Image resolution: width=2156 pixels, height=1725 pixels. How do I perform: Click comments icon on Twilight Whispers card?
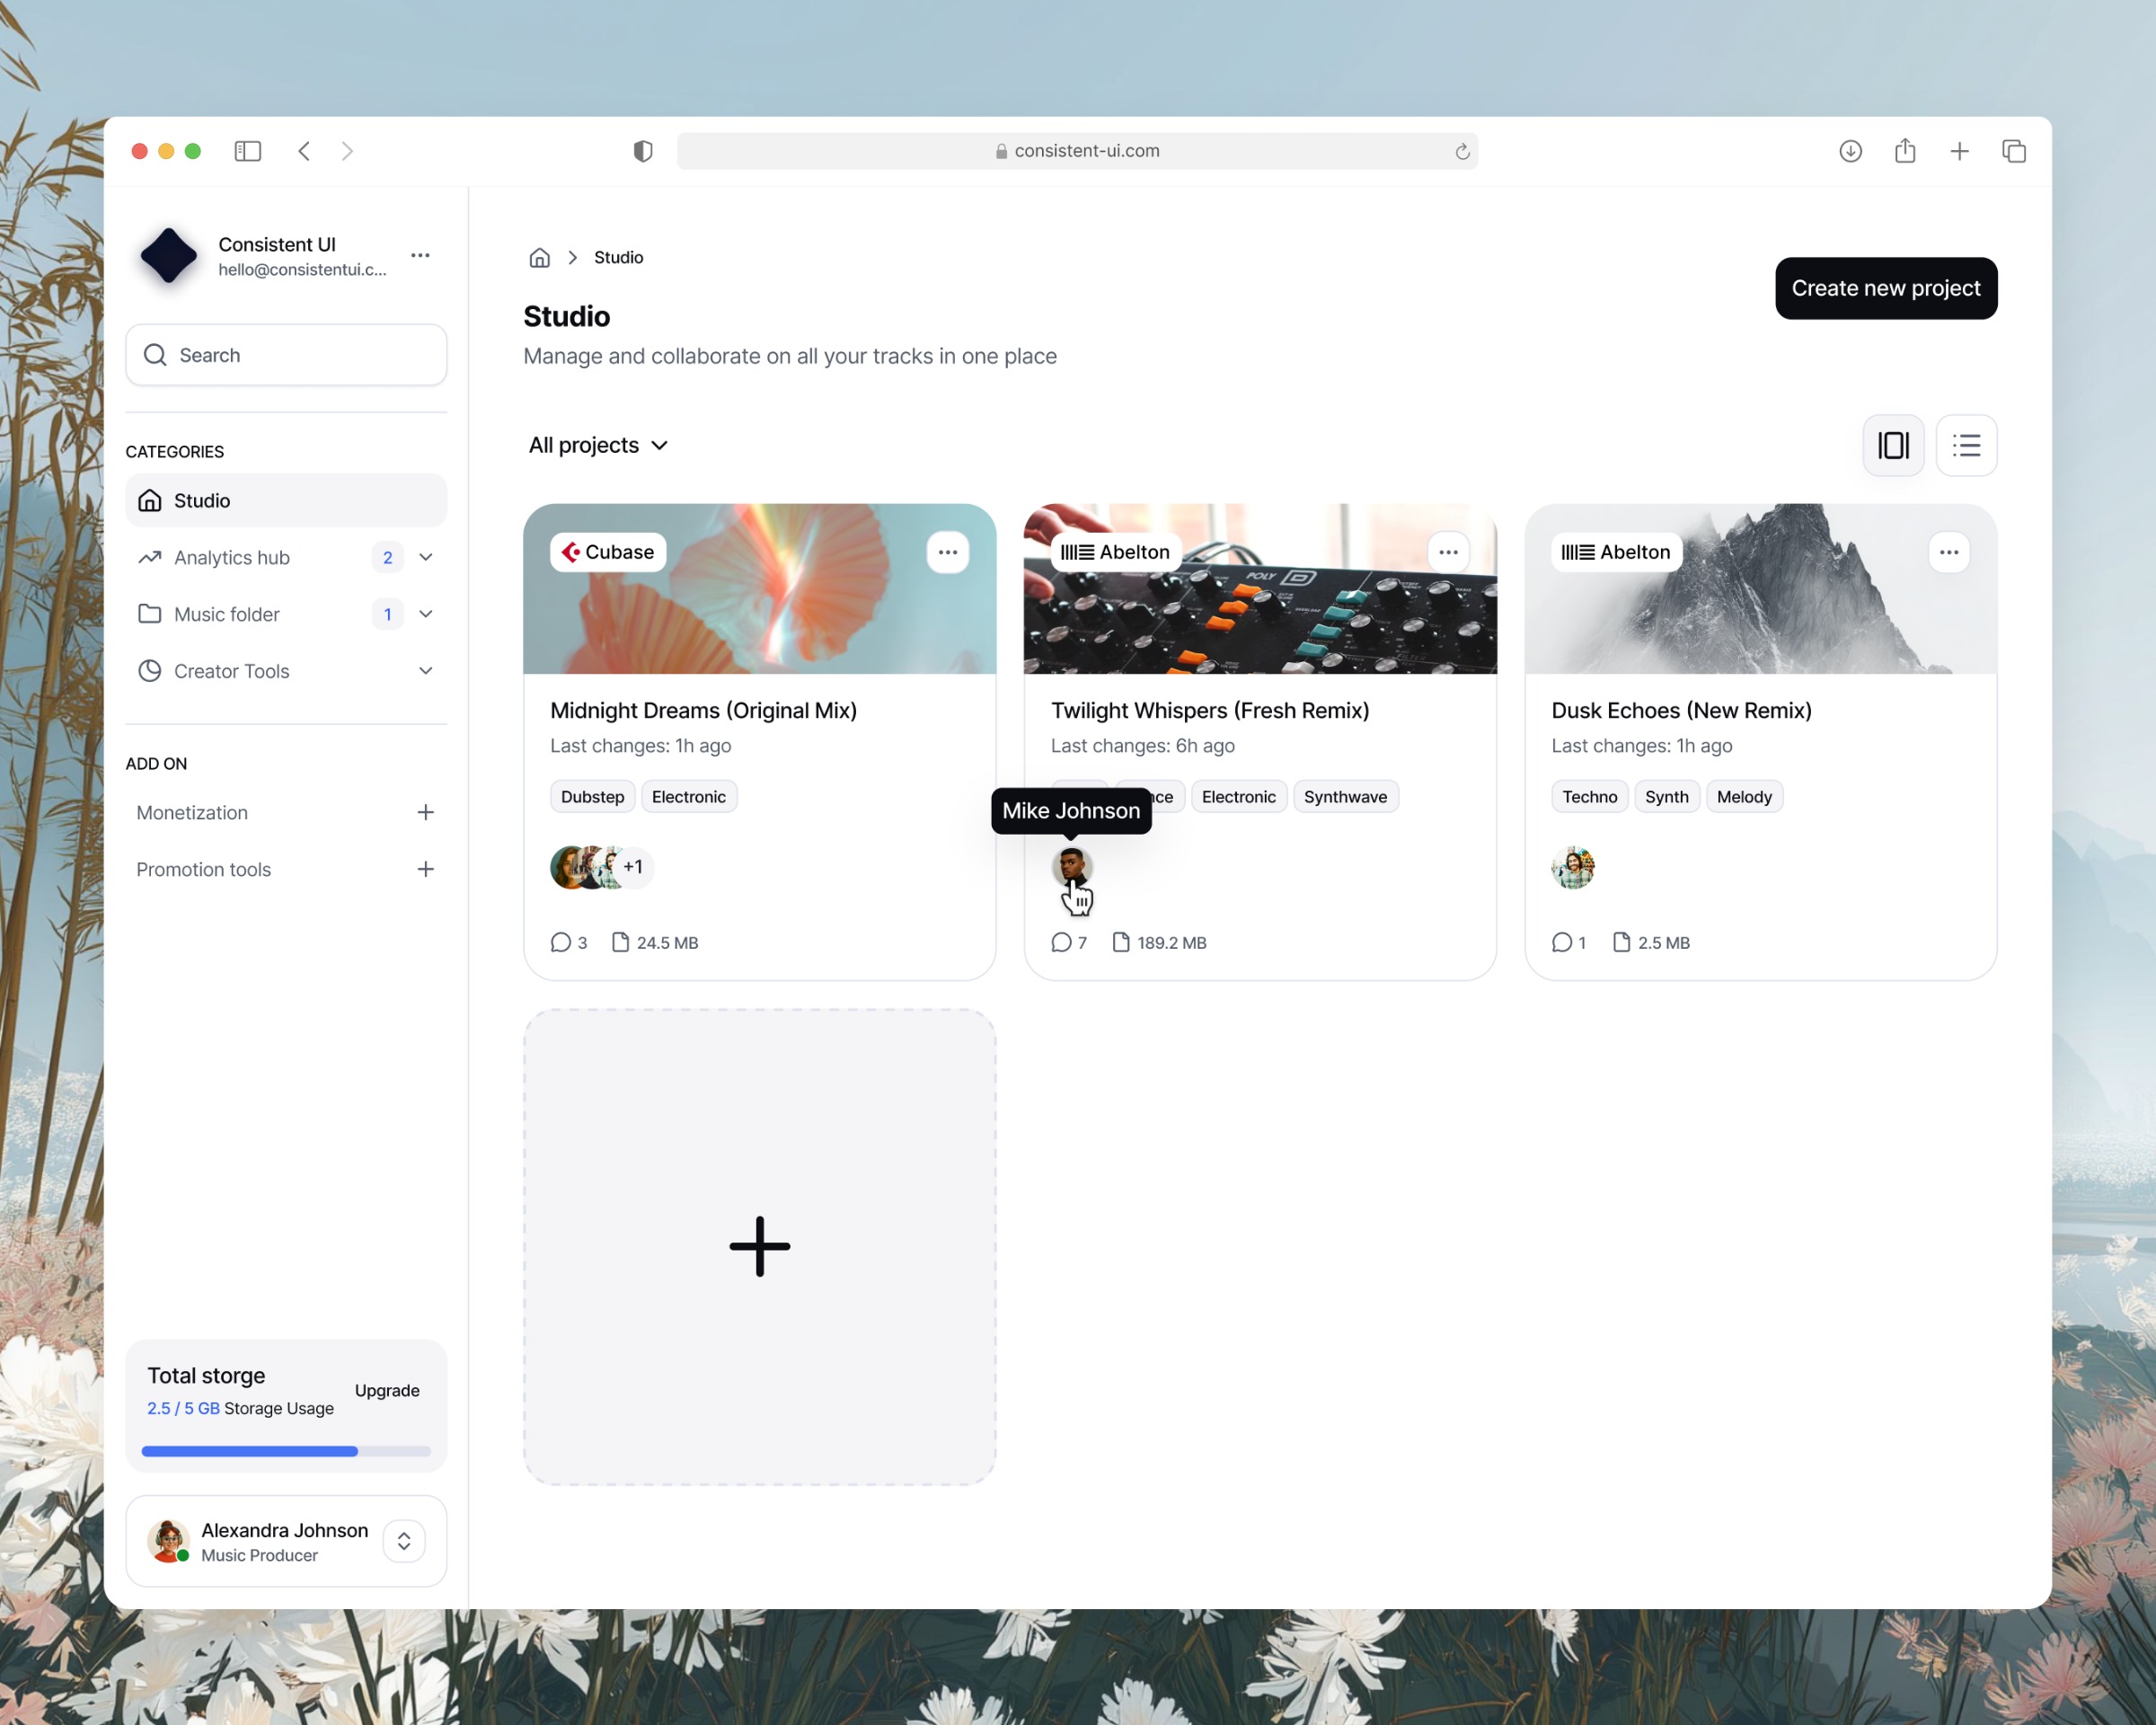1061,942
